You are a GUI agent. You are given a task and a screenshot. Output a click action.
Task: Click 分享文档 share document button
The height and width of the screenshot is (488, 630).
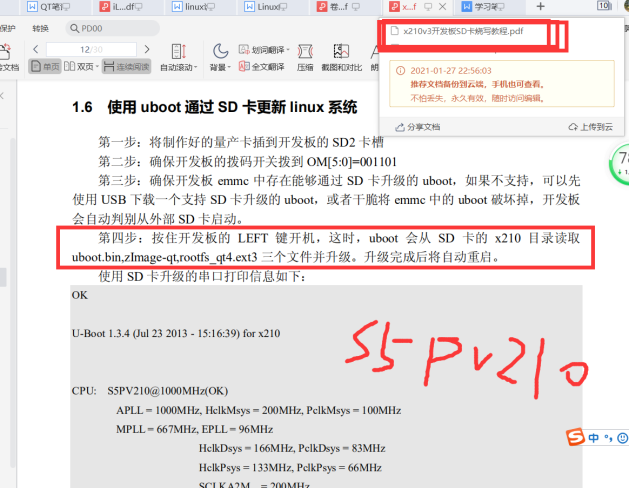click(x=418, y=127)
